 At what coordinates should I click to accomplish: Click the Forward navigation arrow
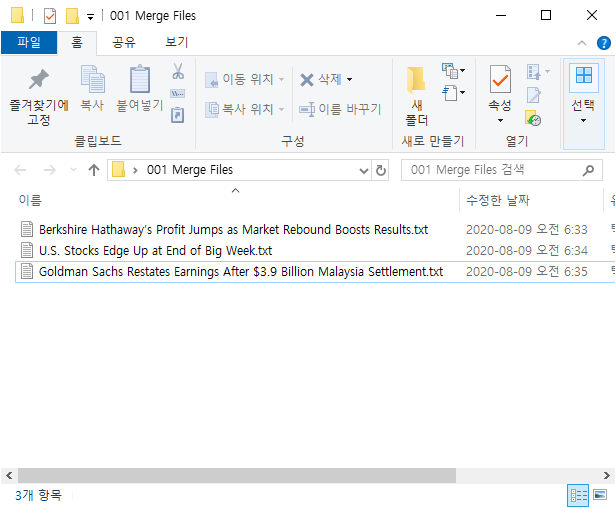coord(50,170)
